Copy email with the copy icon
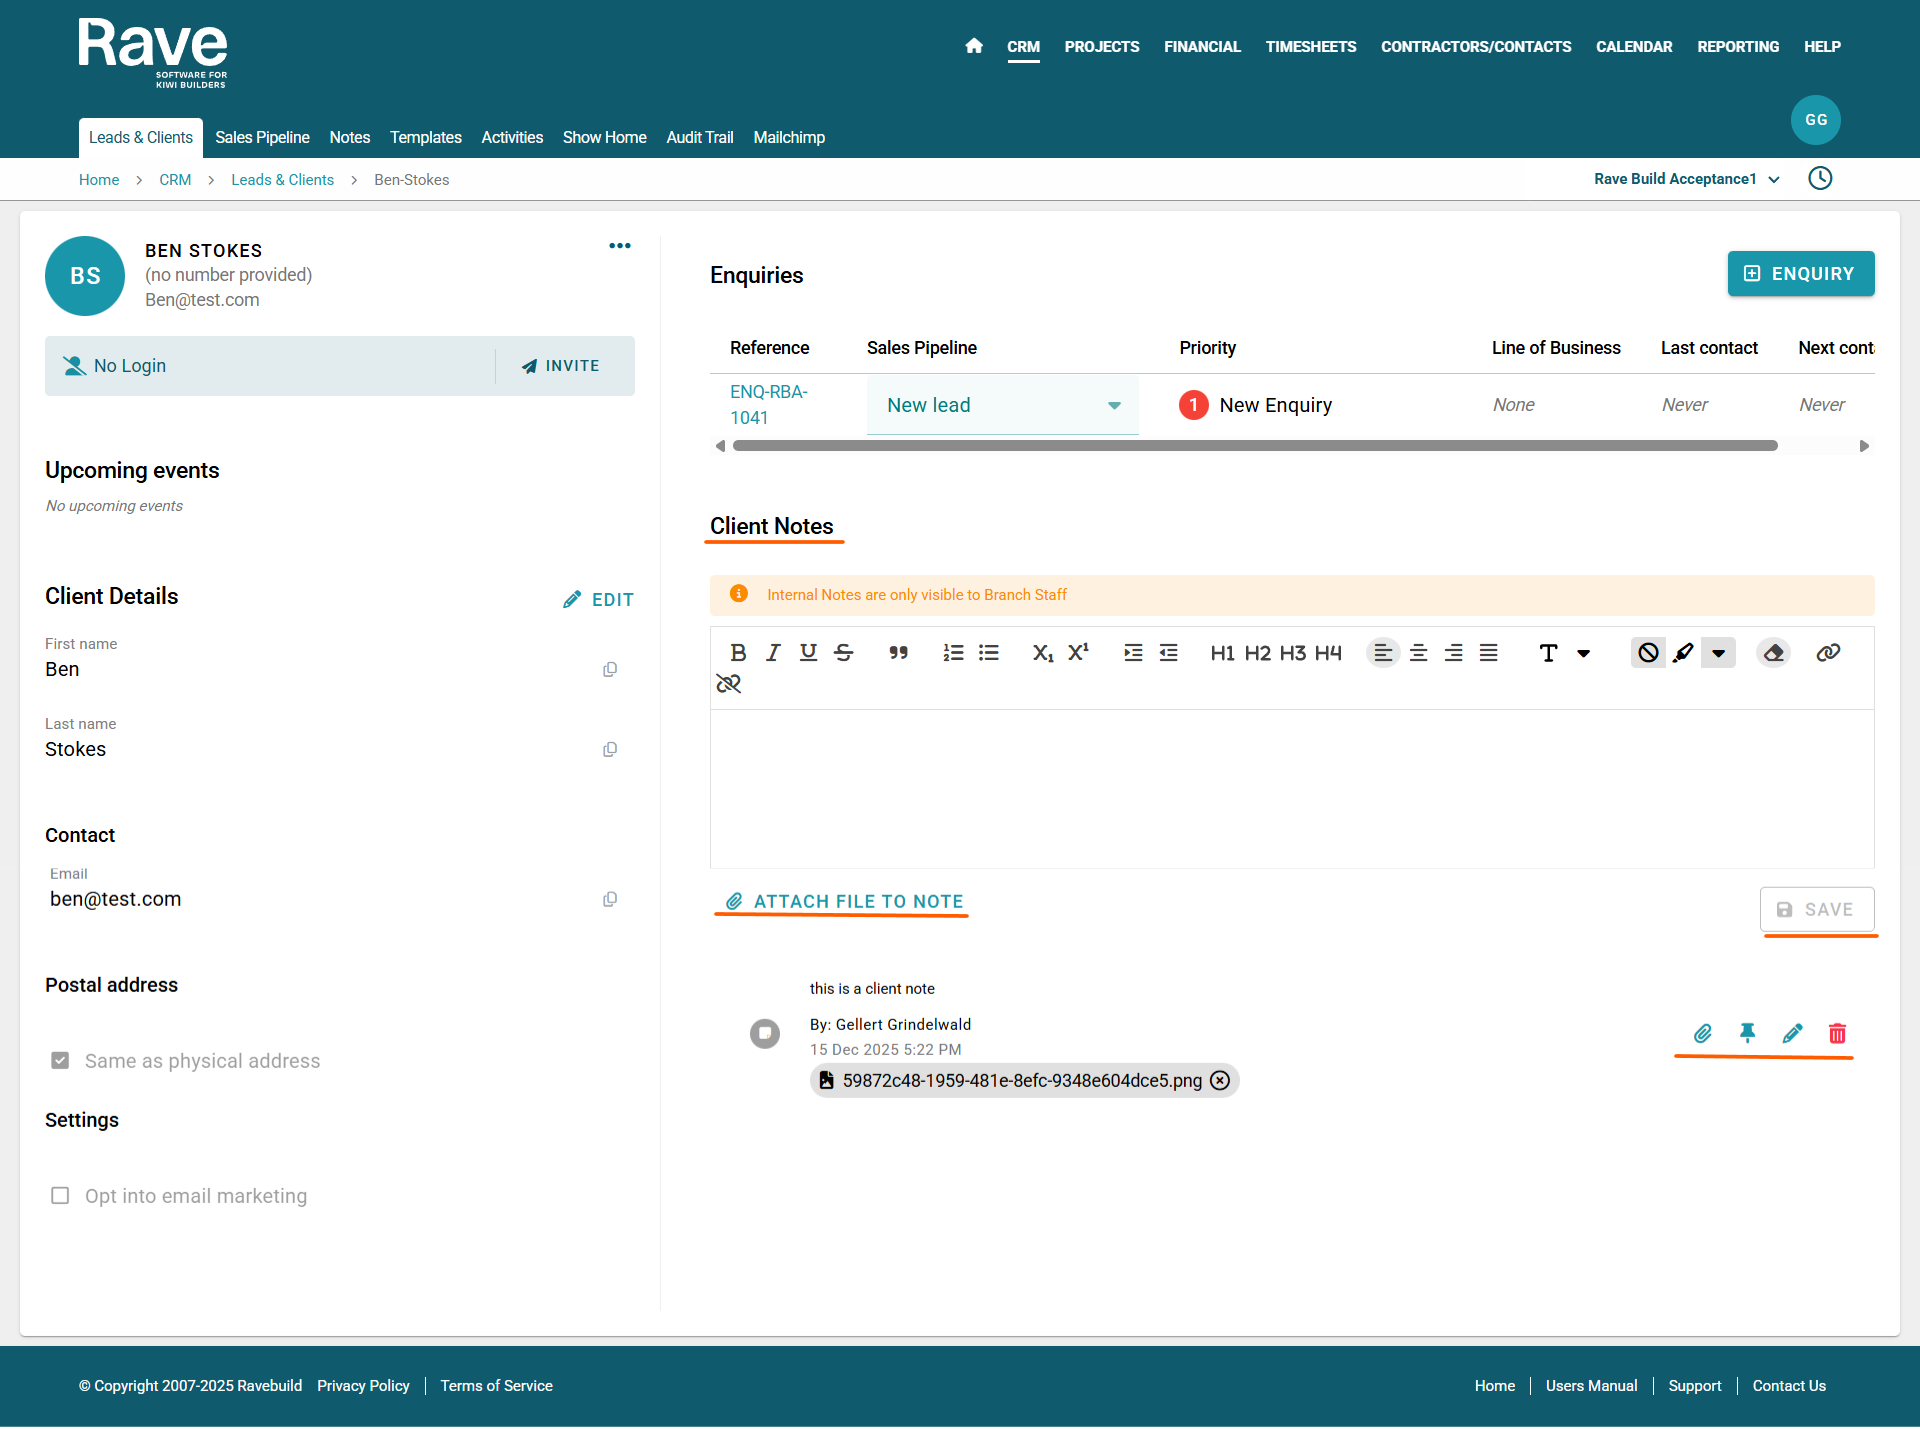This screenshot has height=1429, width=1920. tap(610, 899)
